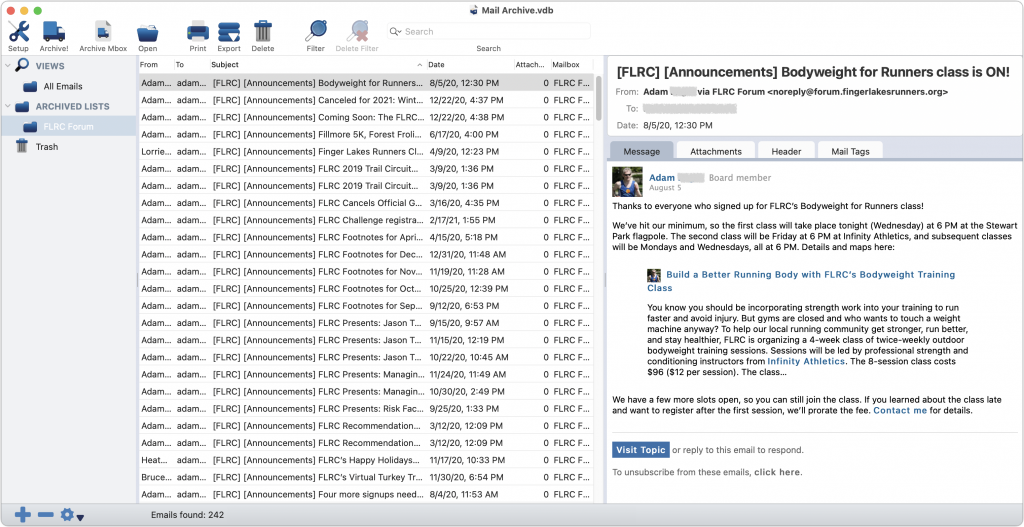This screenshot has width=1024, height=527.
Task: Open the Setup tools icon
Action: point(18,31)
